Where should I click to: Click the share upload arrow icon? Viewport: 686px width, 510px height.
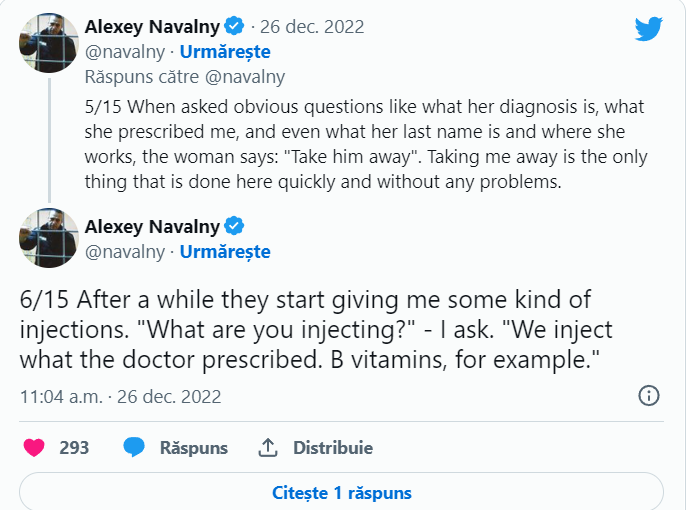pyautogui.click(x=267, y=448)
